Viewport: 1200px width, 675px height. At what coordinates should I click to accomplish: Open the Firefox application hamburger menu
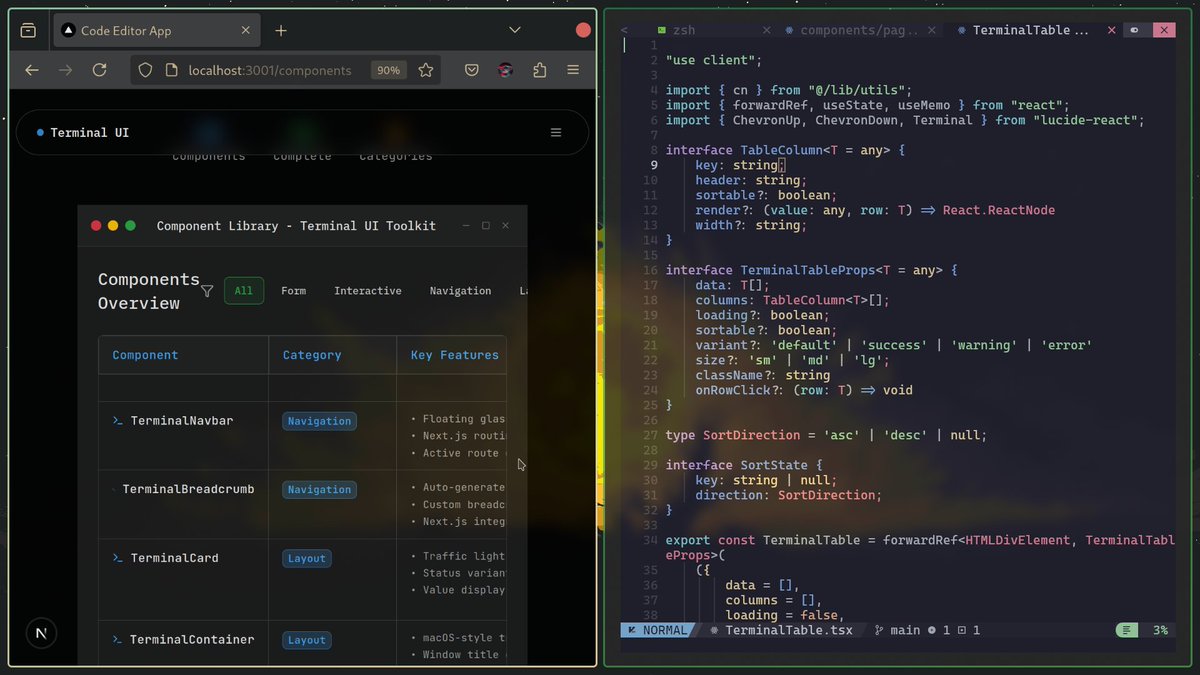pyautogui.click(x=573, y=70)
